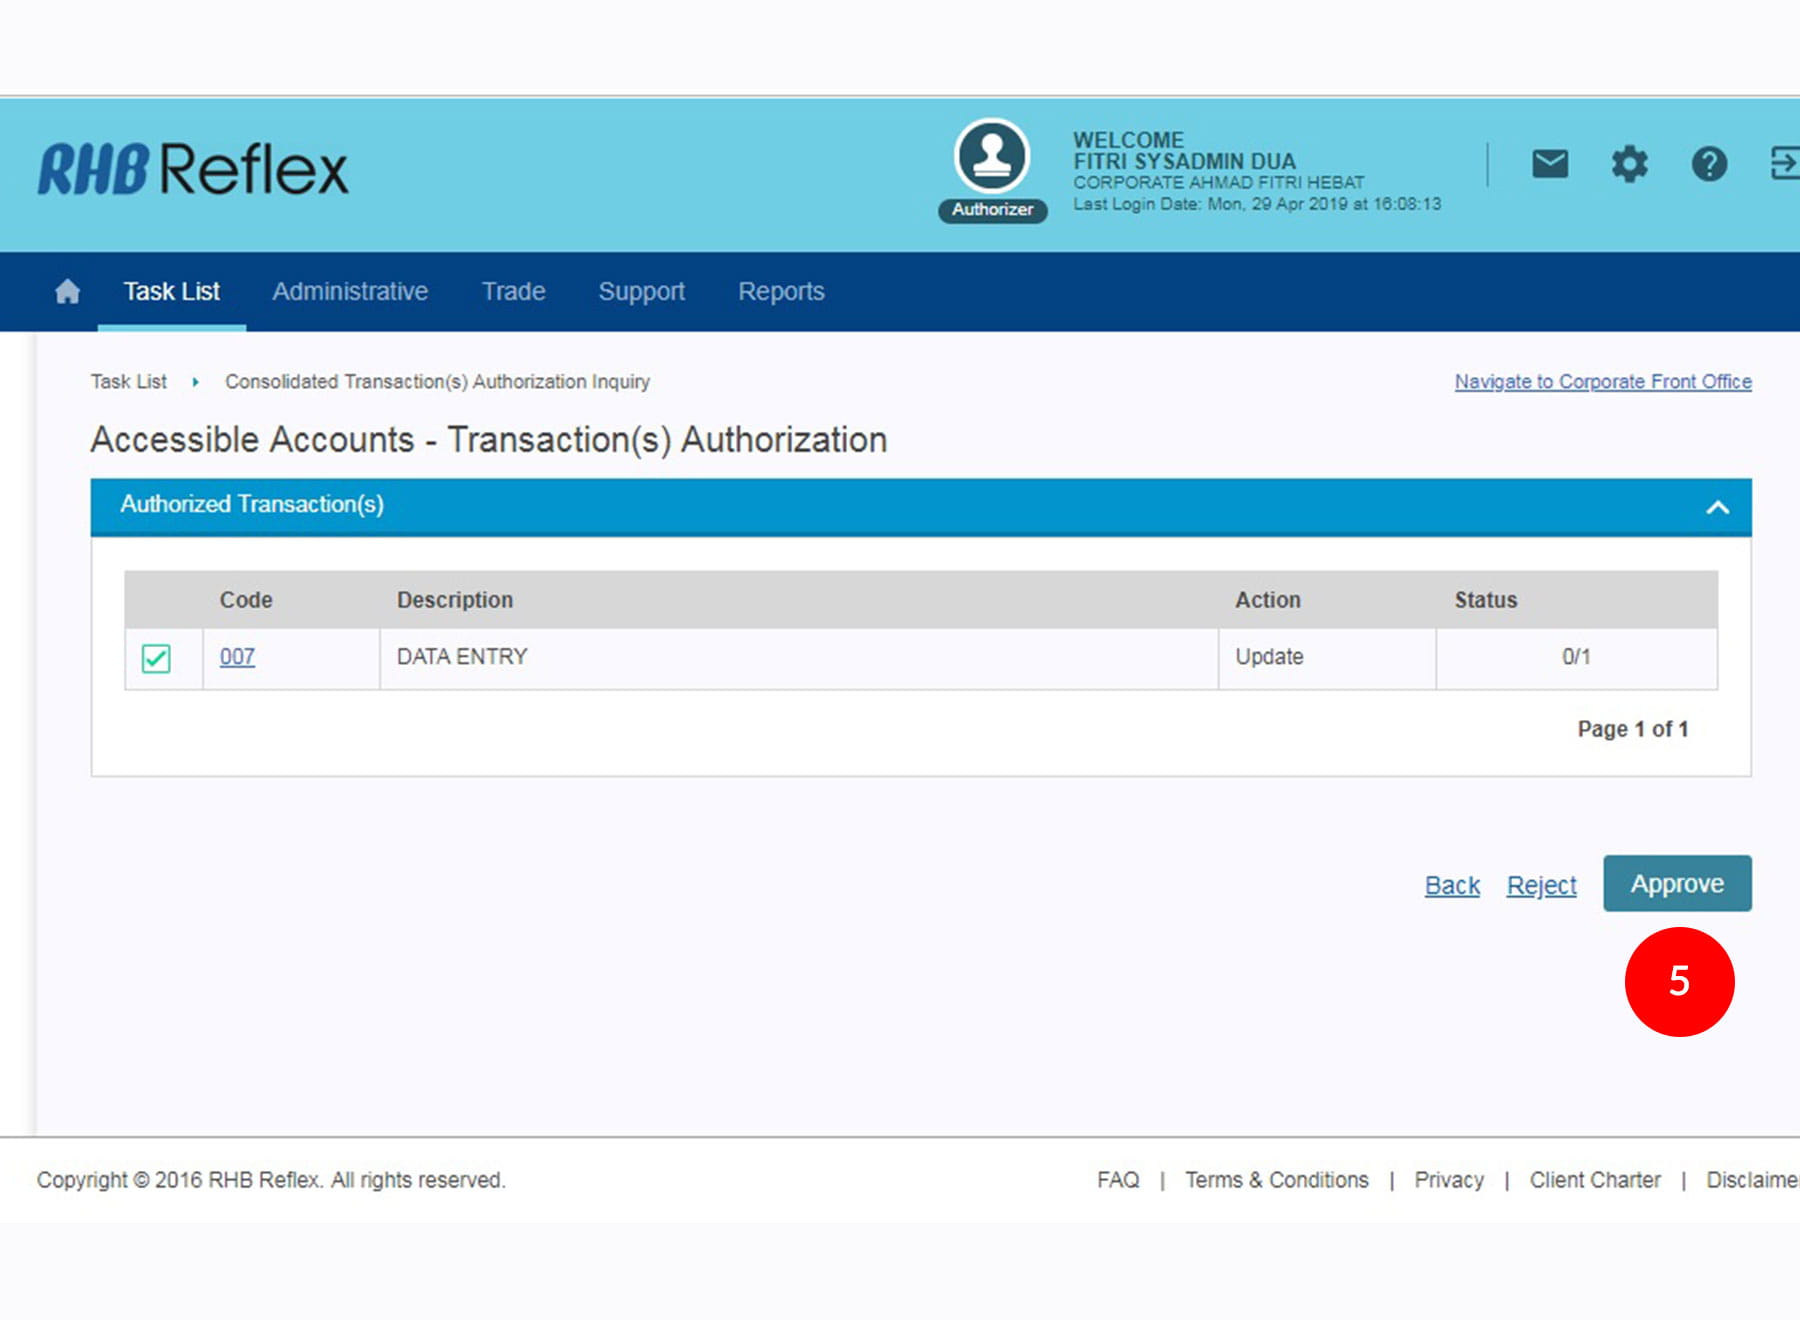
Task: Open the Administrative menu
Action: pos(350,292)
